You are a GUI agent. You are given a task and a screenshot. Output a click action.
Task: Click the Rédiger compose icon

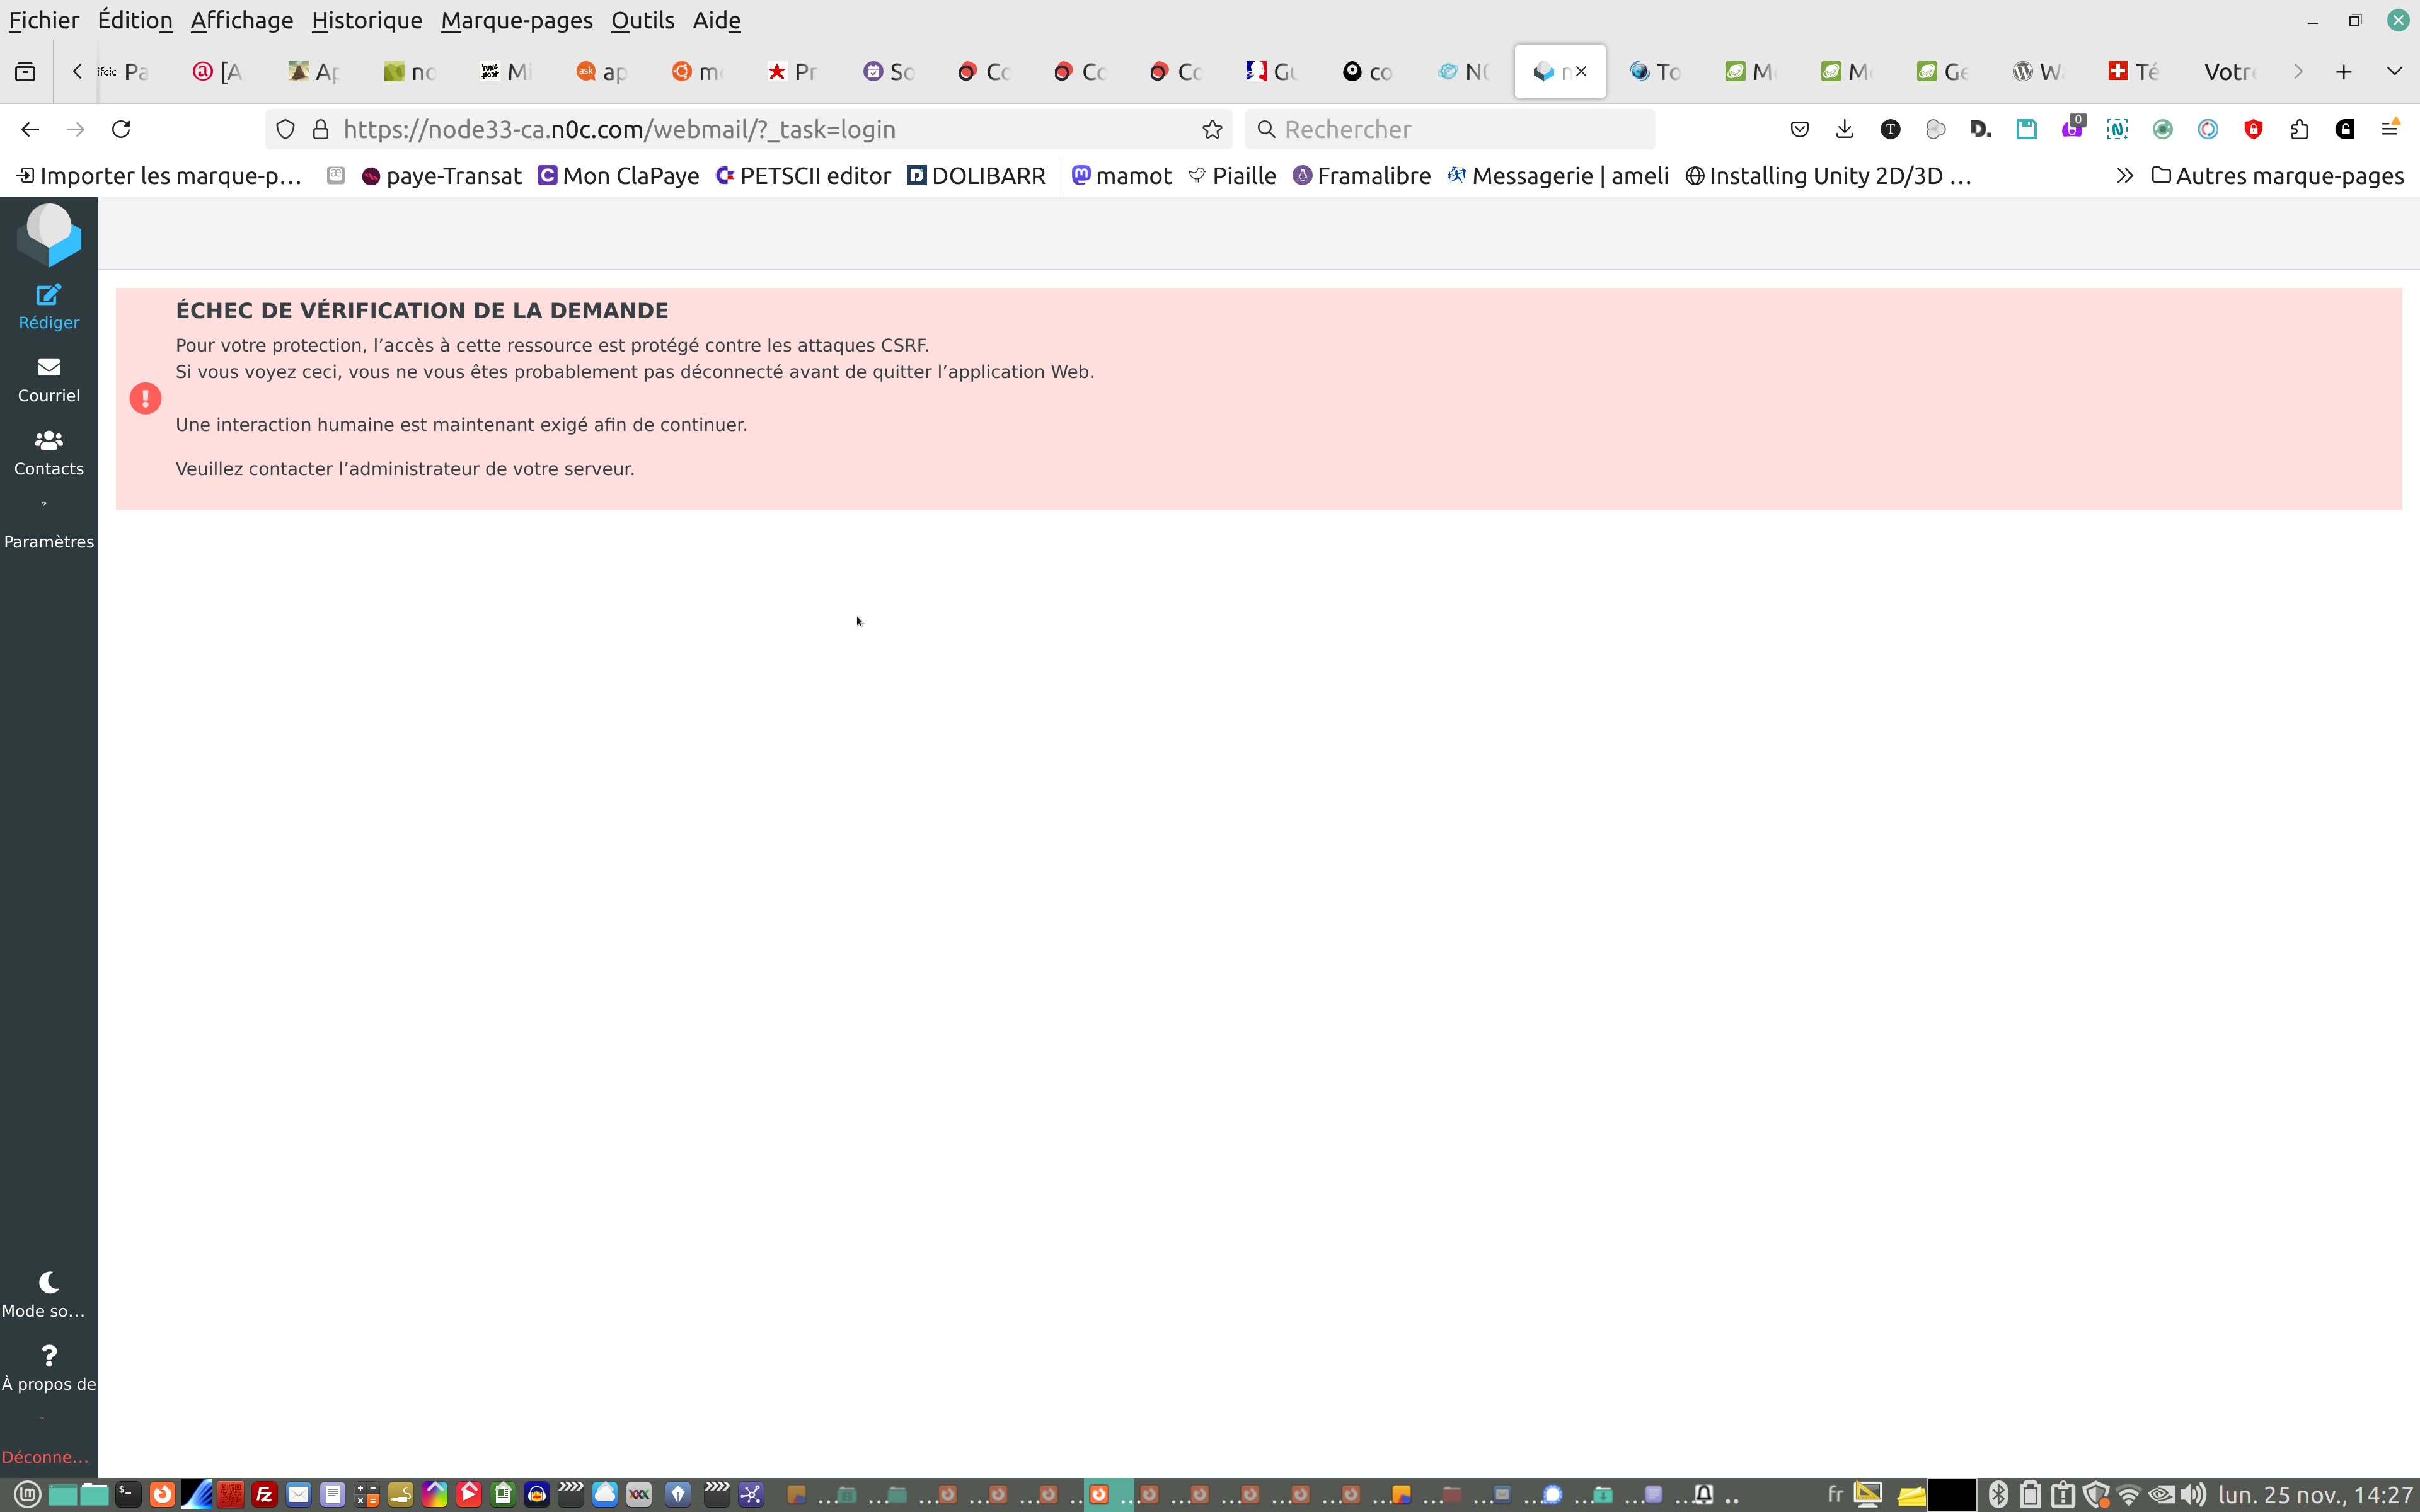click(48, 295)
